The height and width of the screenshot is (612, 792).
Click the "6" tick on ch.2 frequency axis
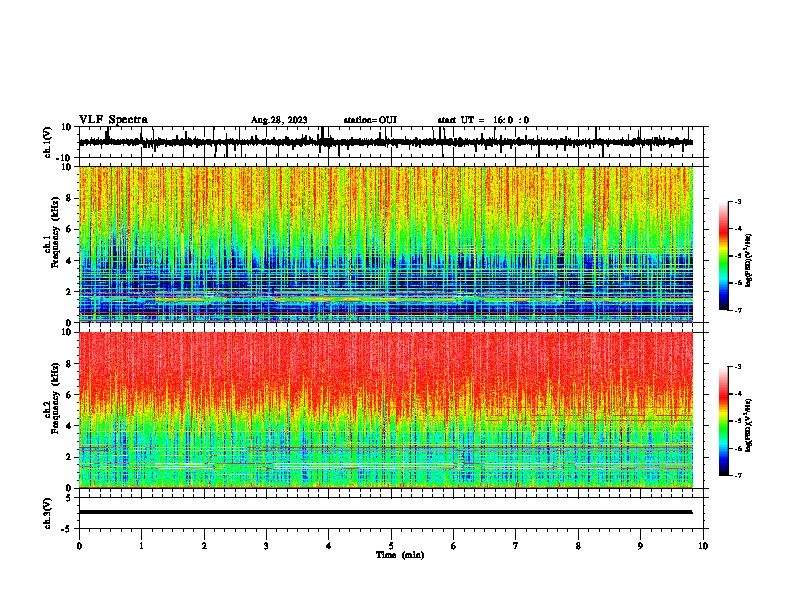coord(69,394)
